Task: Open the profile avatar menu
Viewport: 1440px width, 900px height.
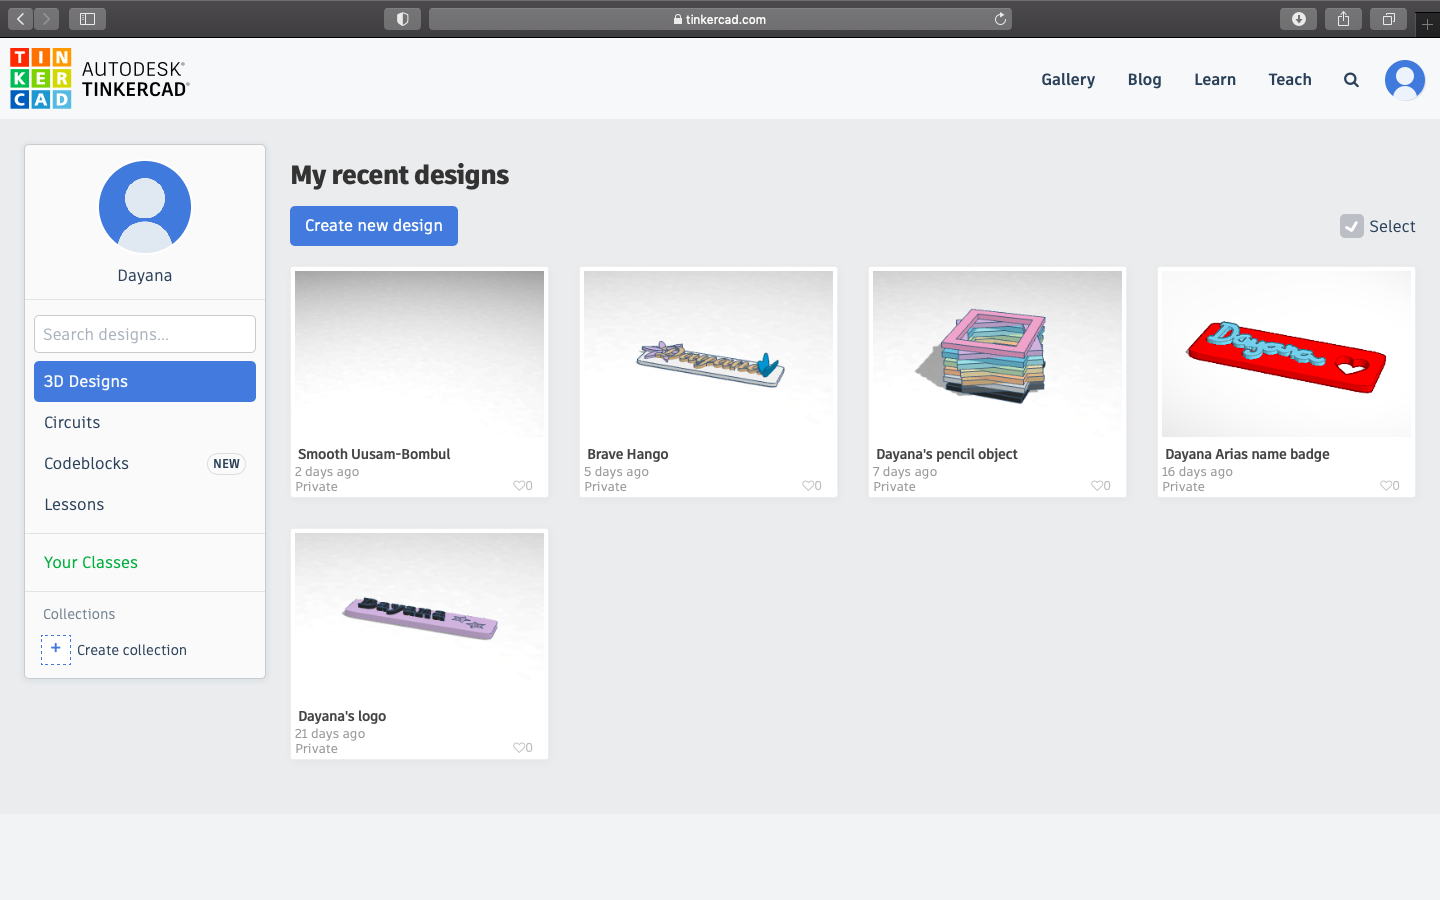Action: tap(1404, 79)
